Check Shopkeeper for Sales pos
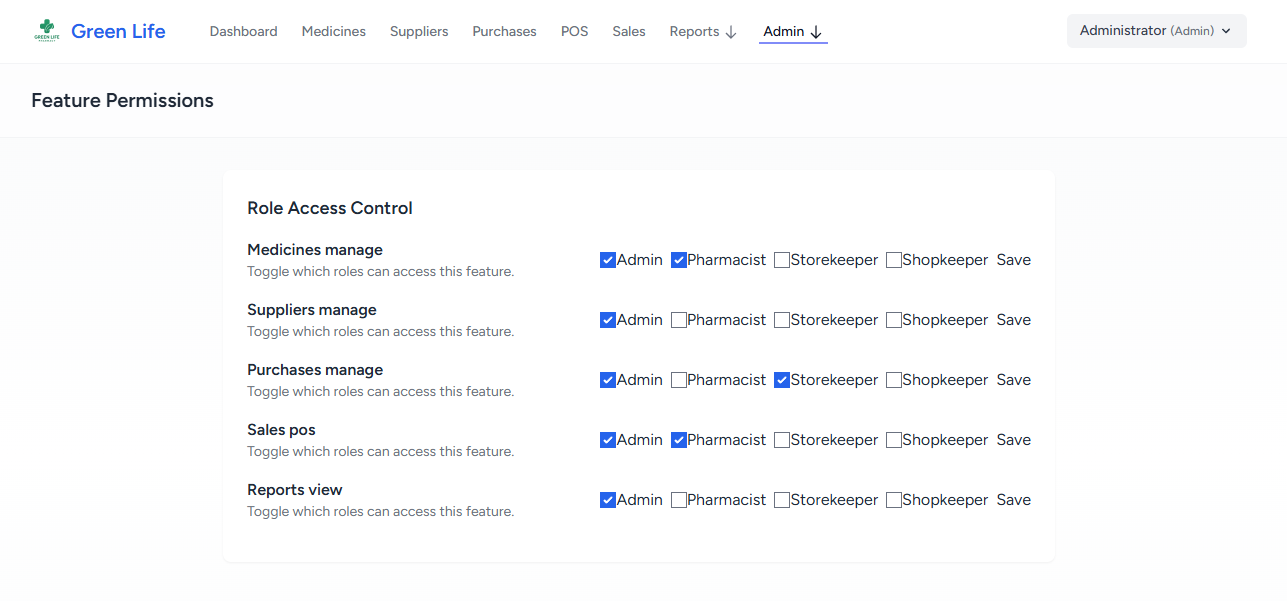 pos(893,439)
